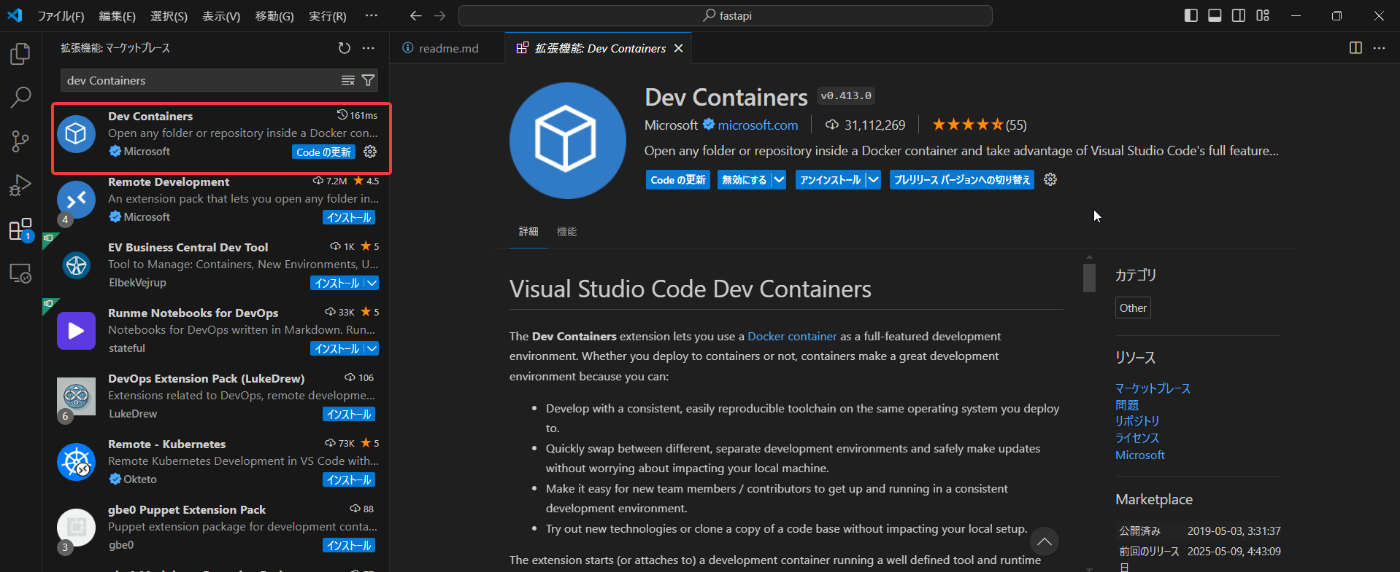1400x572 pixels.
Task: Click the 無効にする button
Action: pyautogui.click(x=744, y=180)
